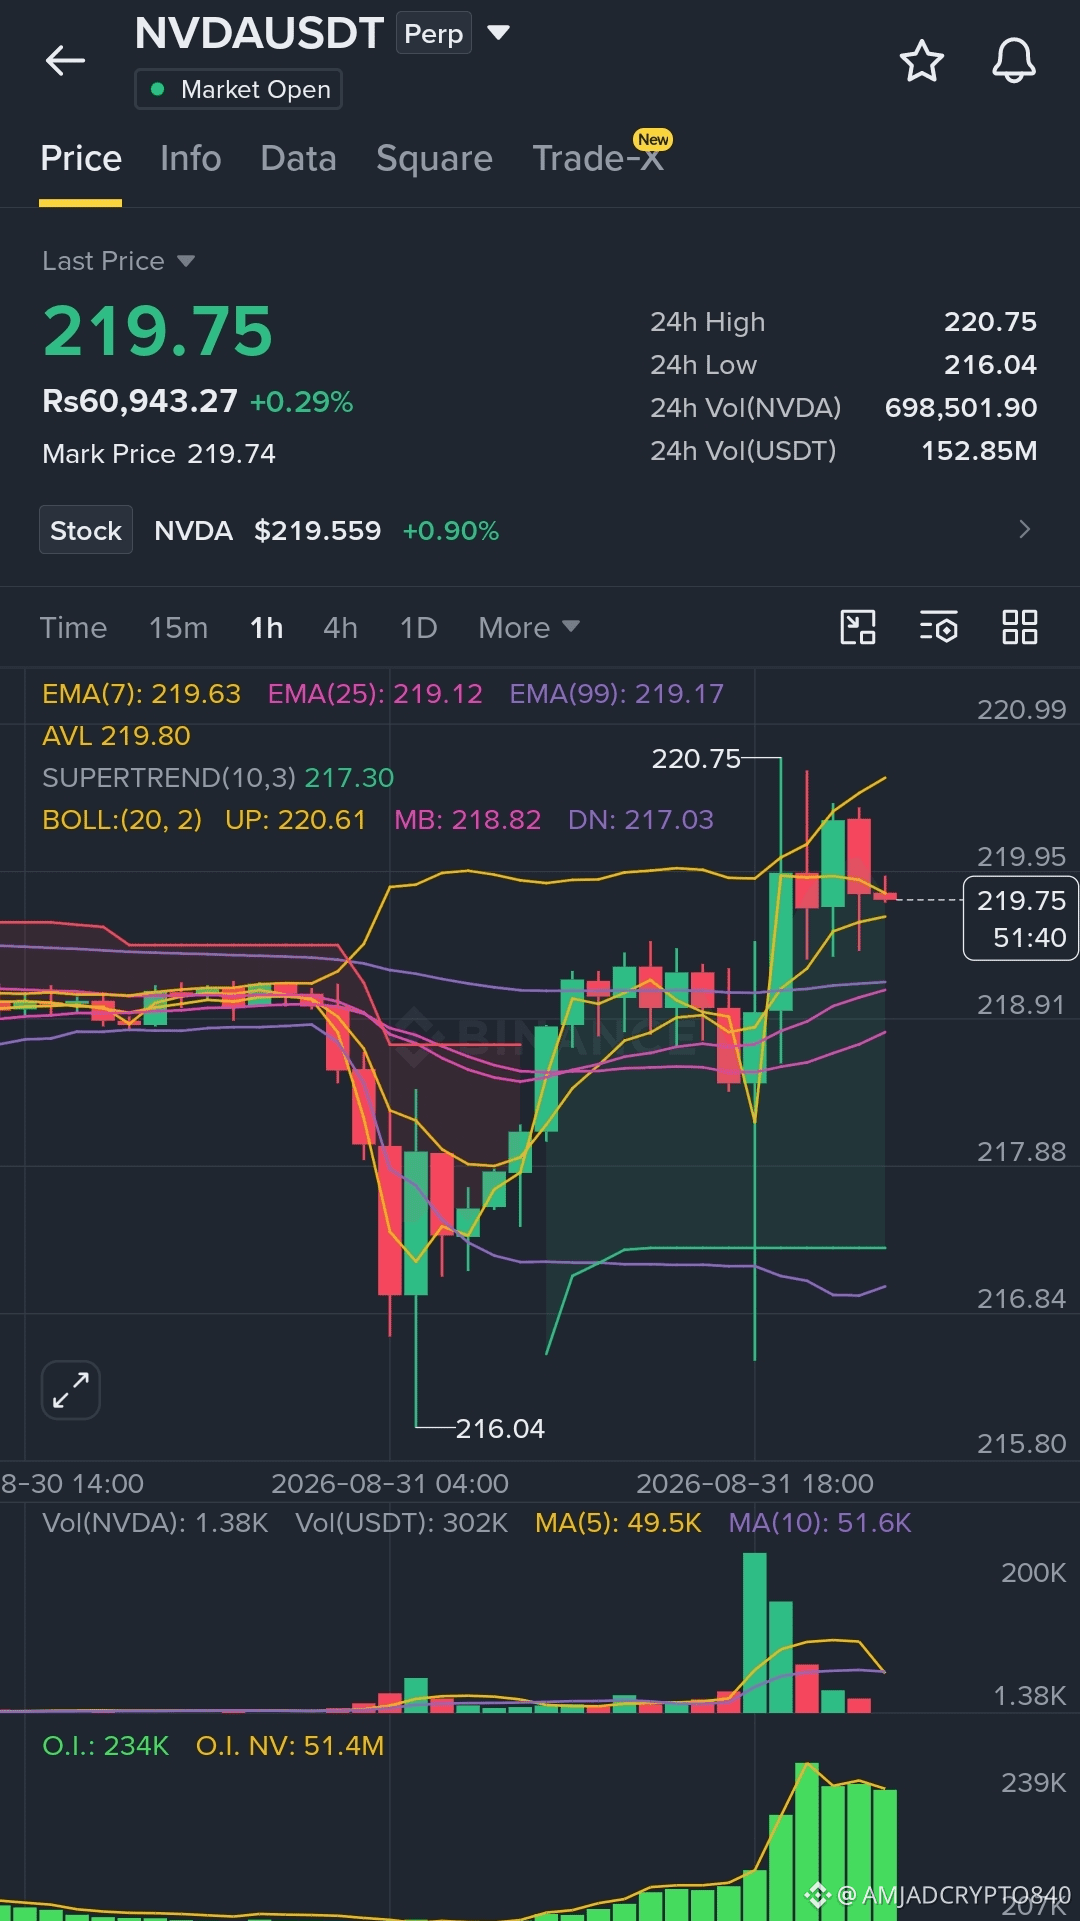The width and height of the screenshot is (1080, 1921).
Task: Tap the Mark Price 219.74 text
Action: [159, 453]
